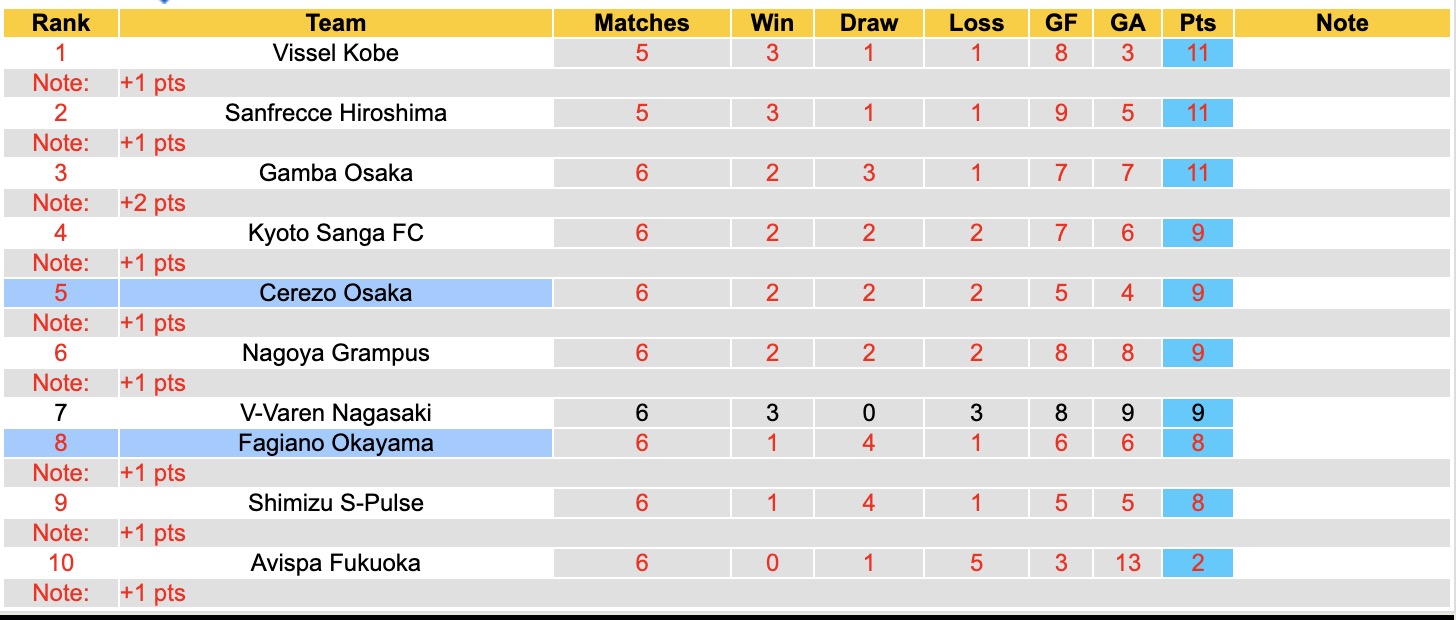1456x620 pixels.
Task: Click Avispa Fukuoka's blue points cell
Action: point(1197,563)
